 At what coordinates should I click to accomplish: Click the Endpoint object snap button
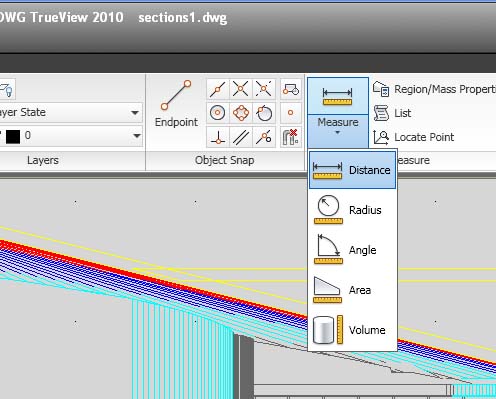click(176, 104)
